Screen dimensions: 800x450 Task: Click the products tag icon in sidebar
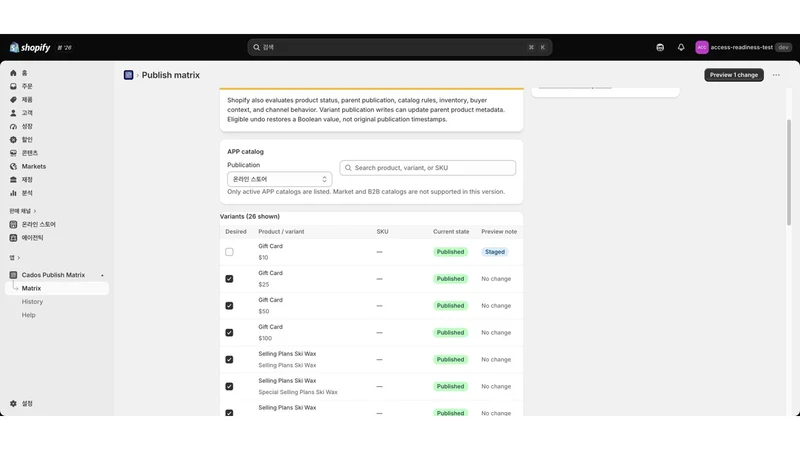pyautogui.click(x=13, y=99)
